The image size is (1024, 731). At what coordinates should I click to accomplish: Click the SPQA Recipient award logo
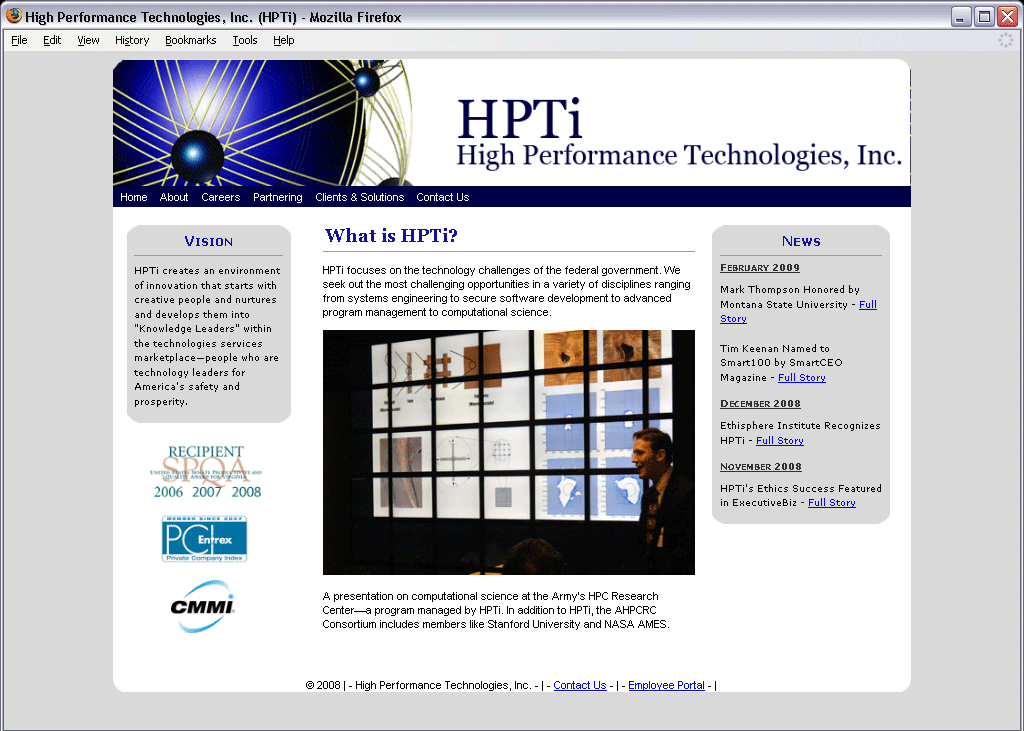206,472
